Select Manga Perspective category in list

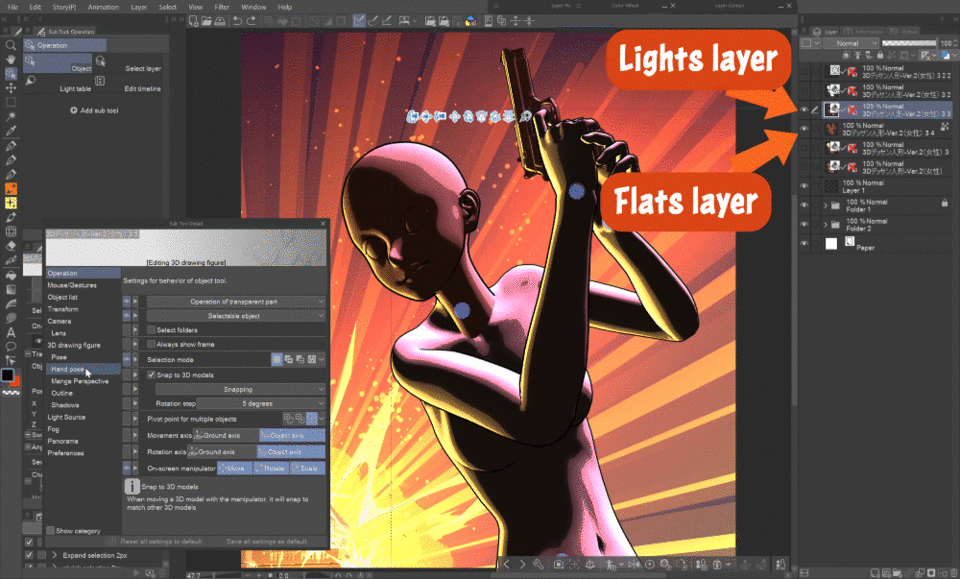point(80,381)
